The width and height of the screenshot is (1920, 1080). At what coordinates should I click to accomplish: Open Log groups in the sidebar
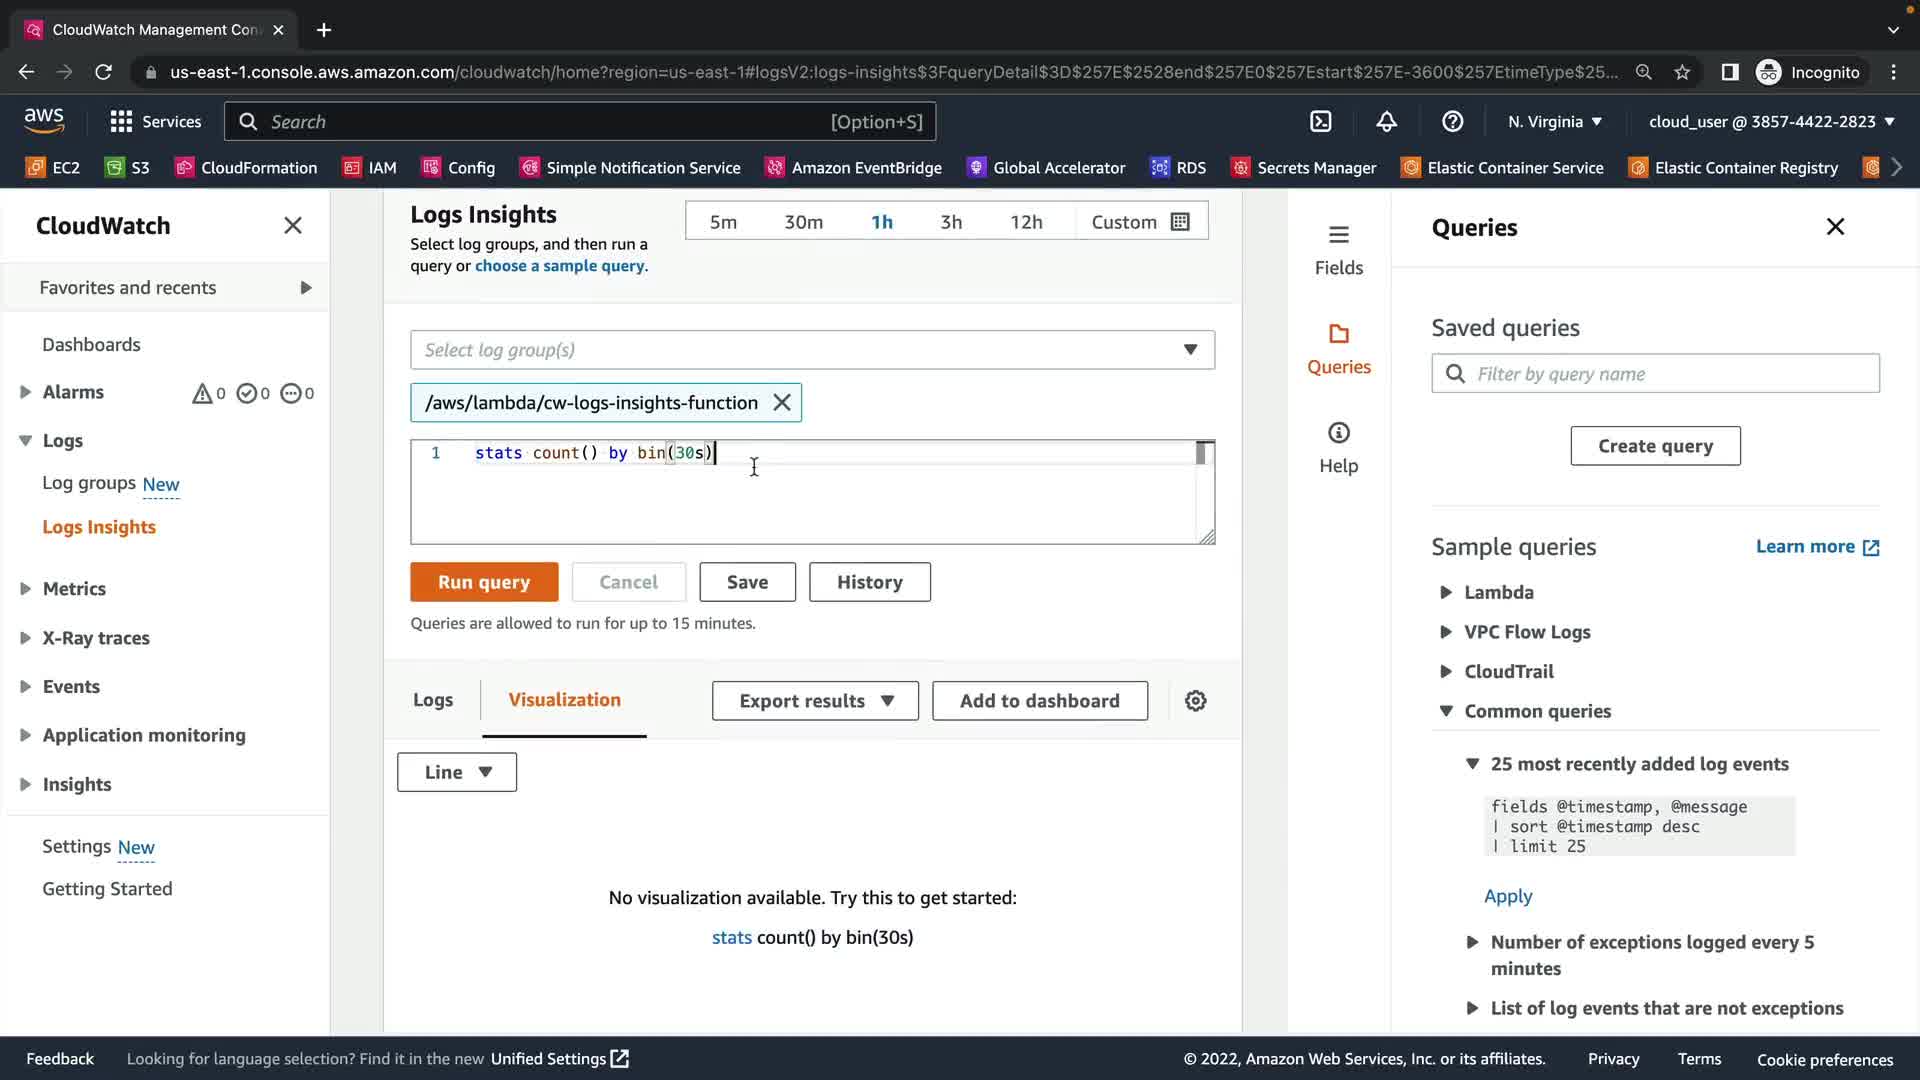pyautogui.click(x=89, y=483)
